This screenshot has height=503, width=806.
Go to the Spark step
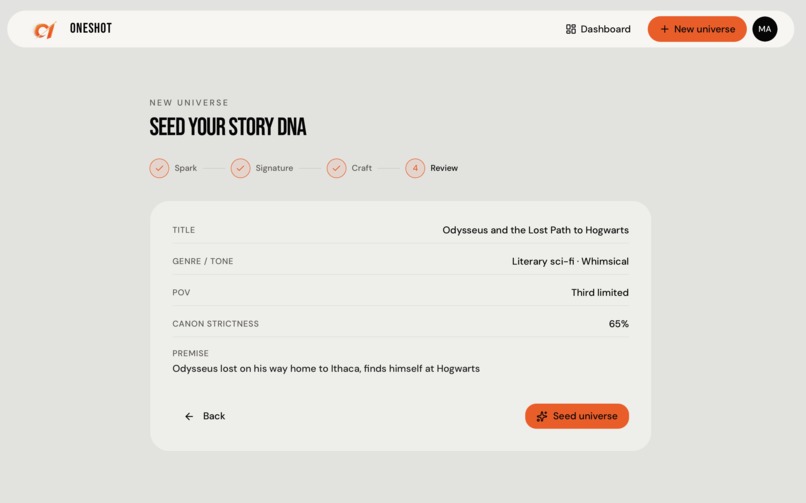[x=173, y=168]
